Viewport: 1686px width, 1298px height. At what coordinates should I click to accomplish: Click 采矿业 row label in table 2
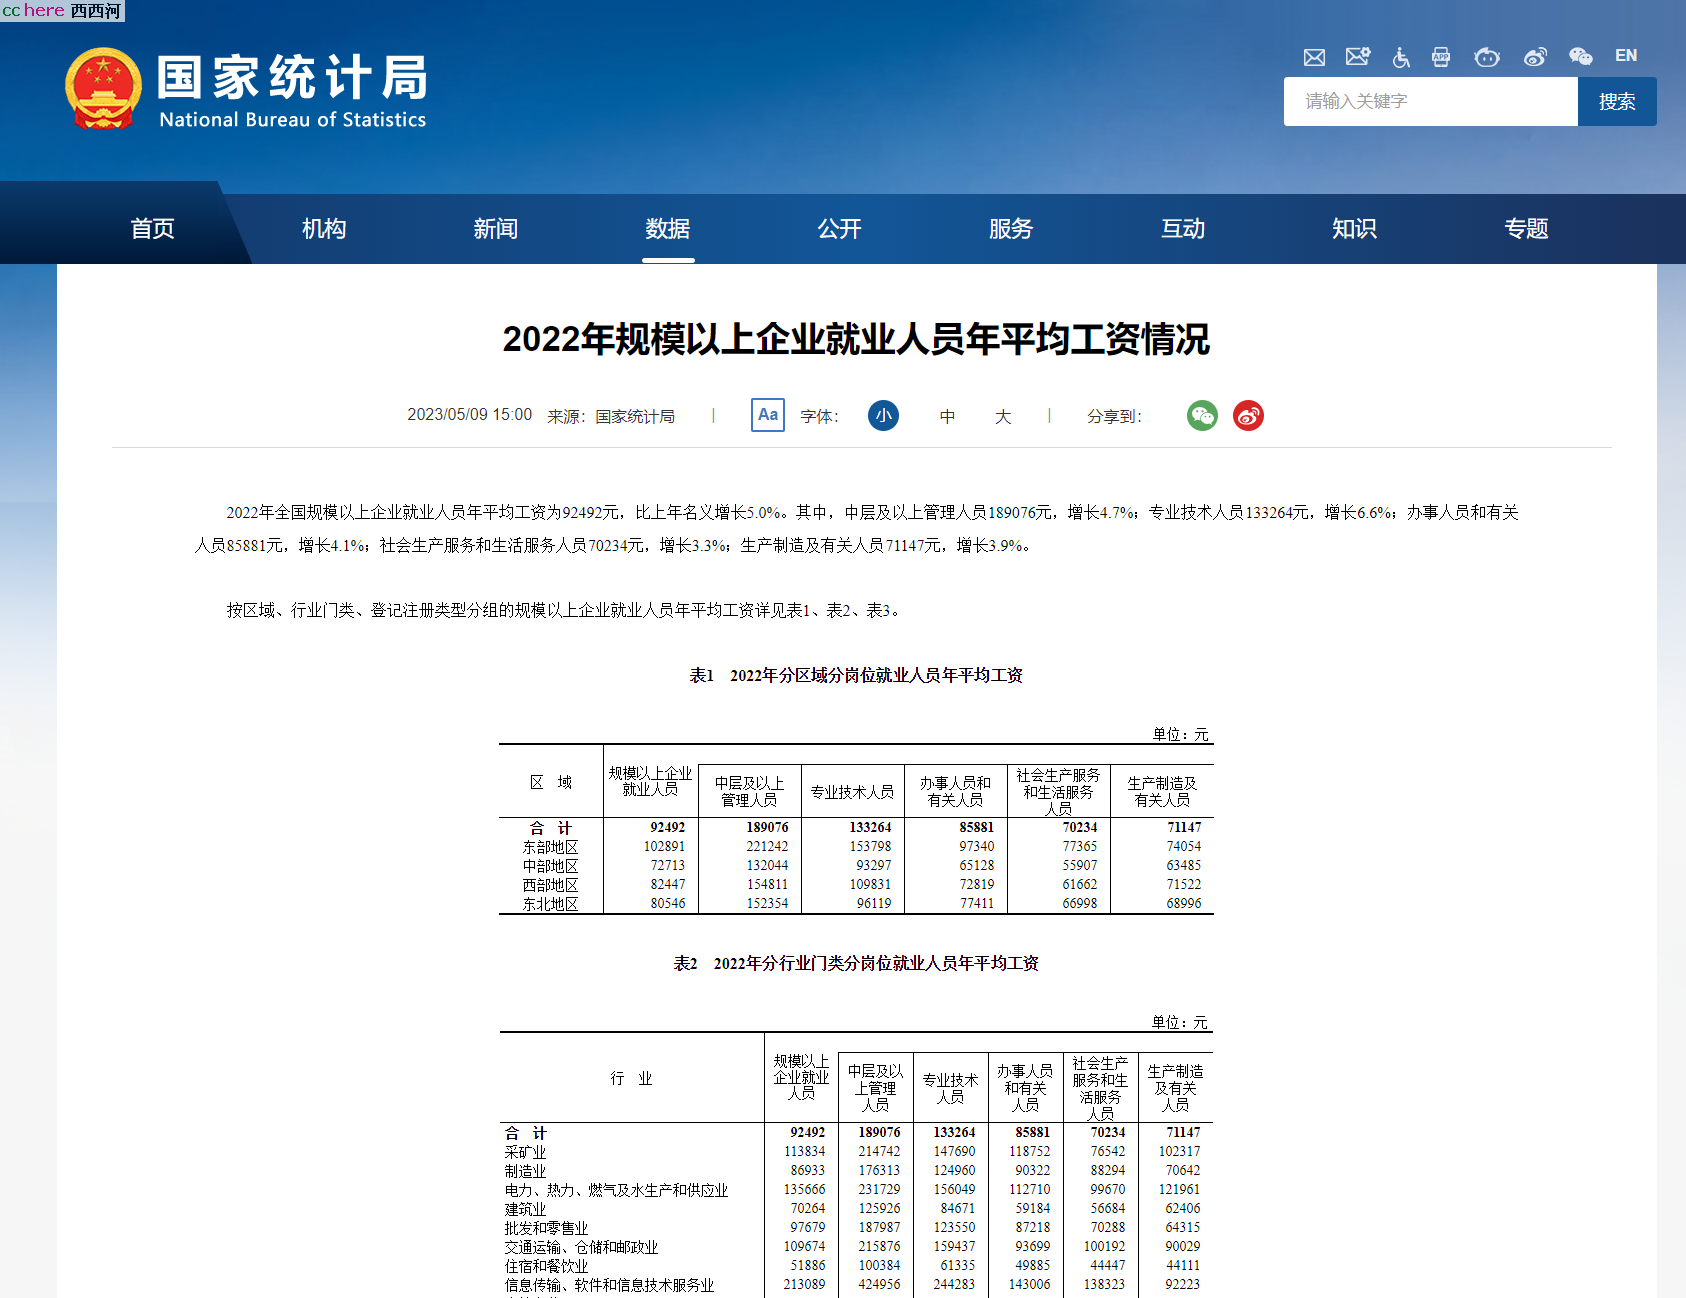(x=525, y=1152)
